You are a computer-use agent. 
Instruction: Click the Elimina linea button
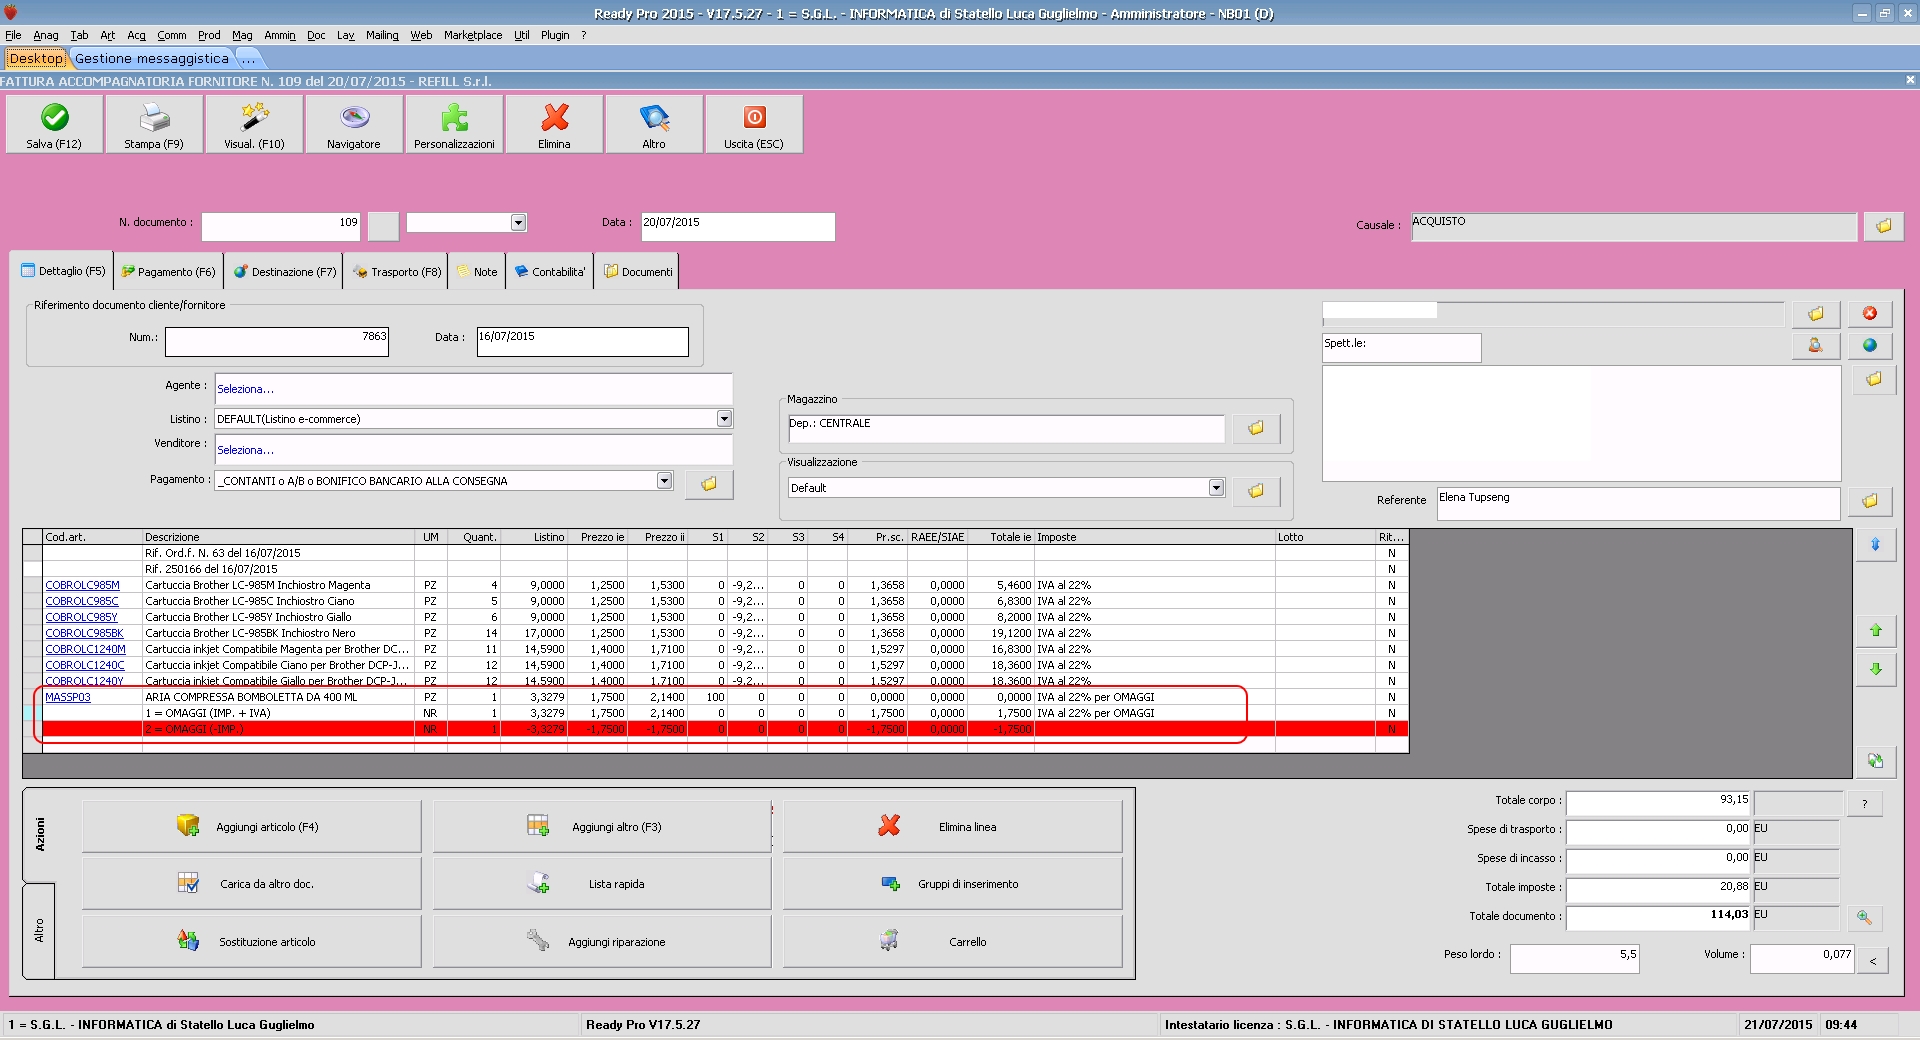(952, 827)
